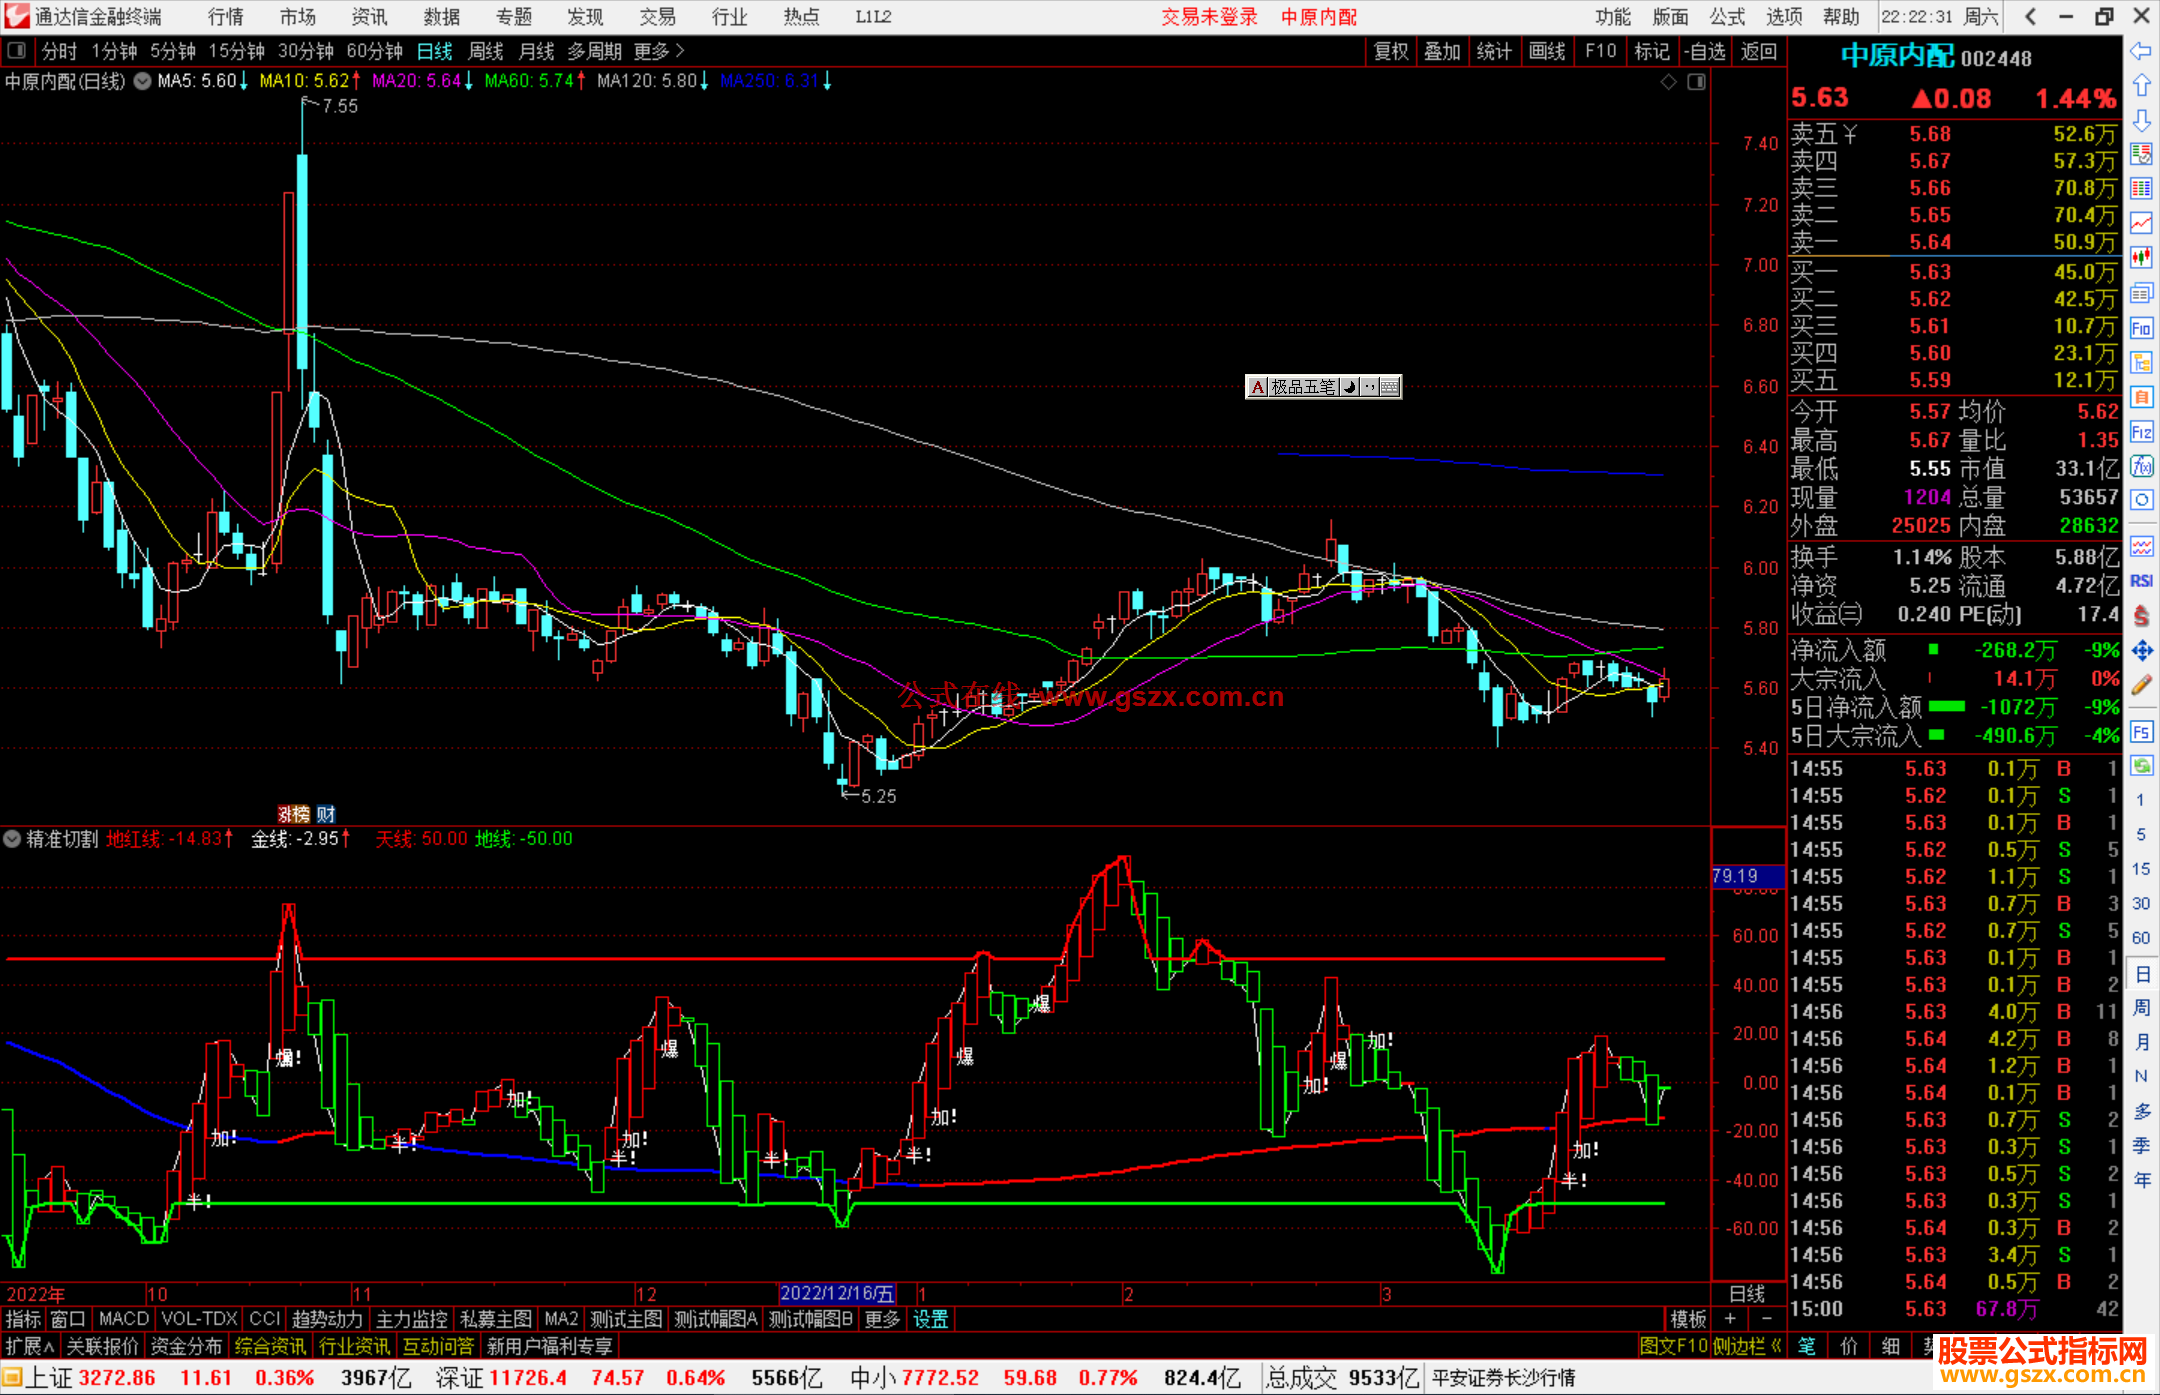Expand the 更多 periods chevron
This screenshot has height=1395, width=2160.
click(680, 51)
